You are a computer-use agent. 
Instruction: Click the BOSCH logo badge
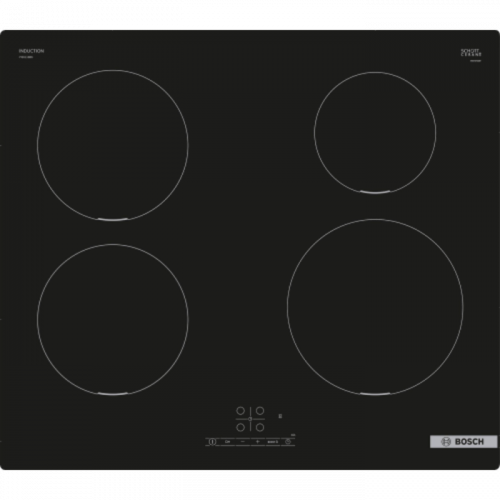click(464, 442)
